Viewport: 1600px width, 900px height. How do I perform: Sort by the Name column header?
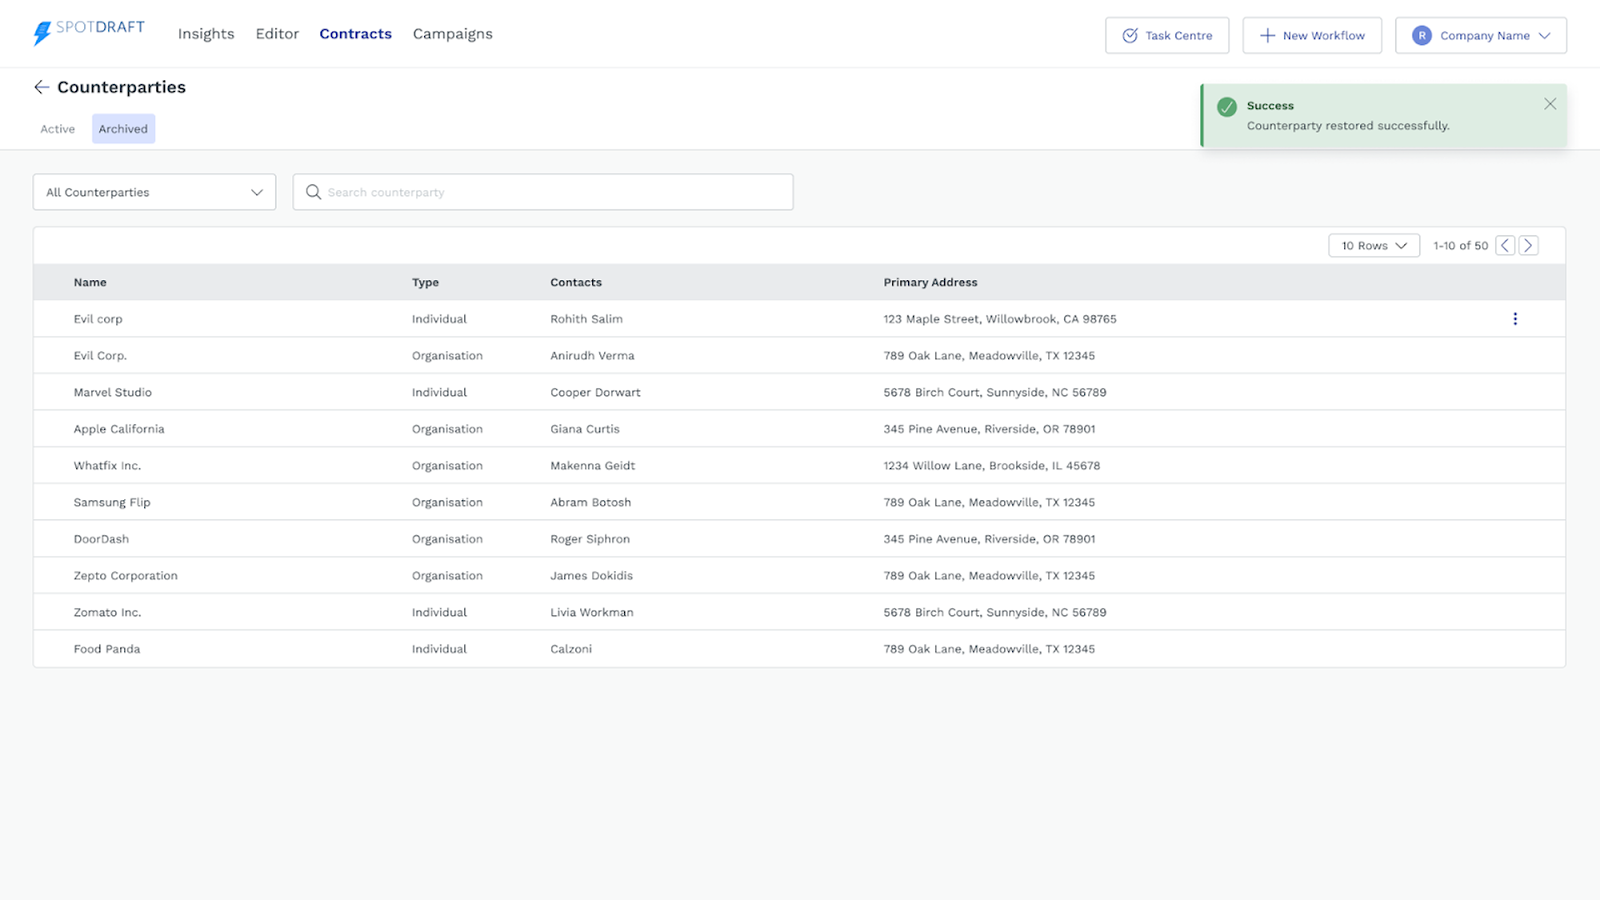point(90,282)
